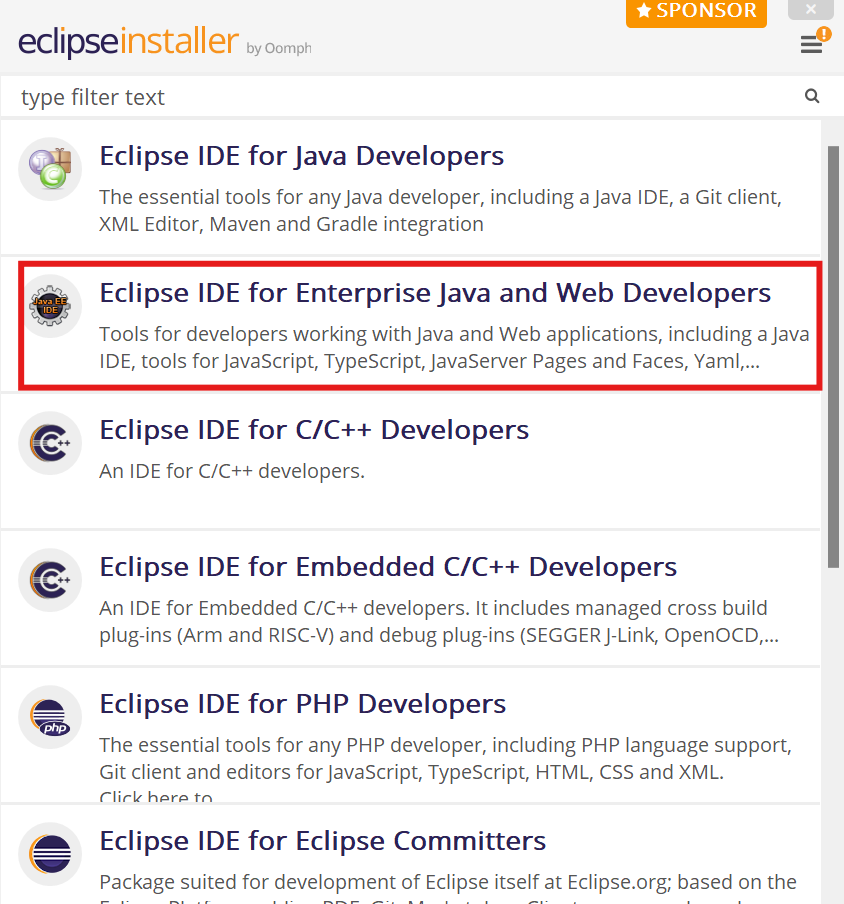This screenshot has width=844, height=904.
Task: Click the Enterprise Java description mentioning JavaServer Pages
Action: coord(454,348)
